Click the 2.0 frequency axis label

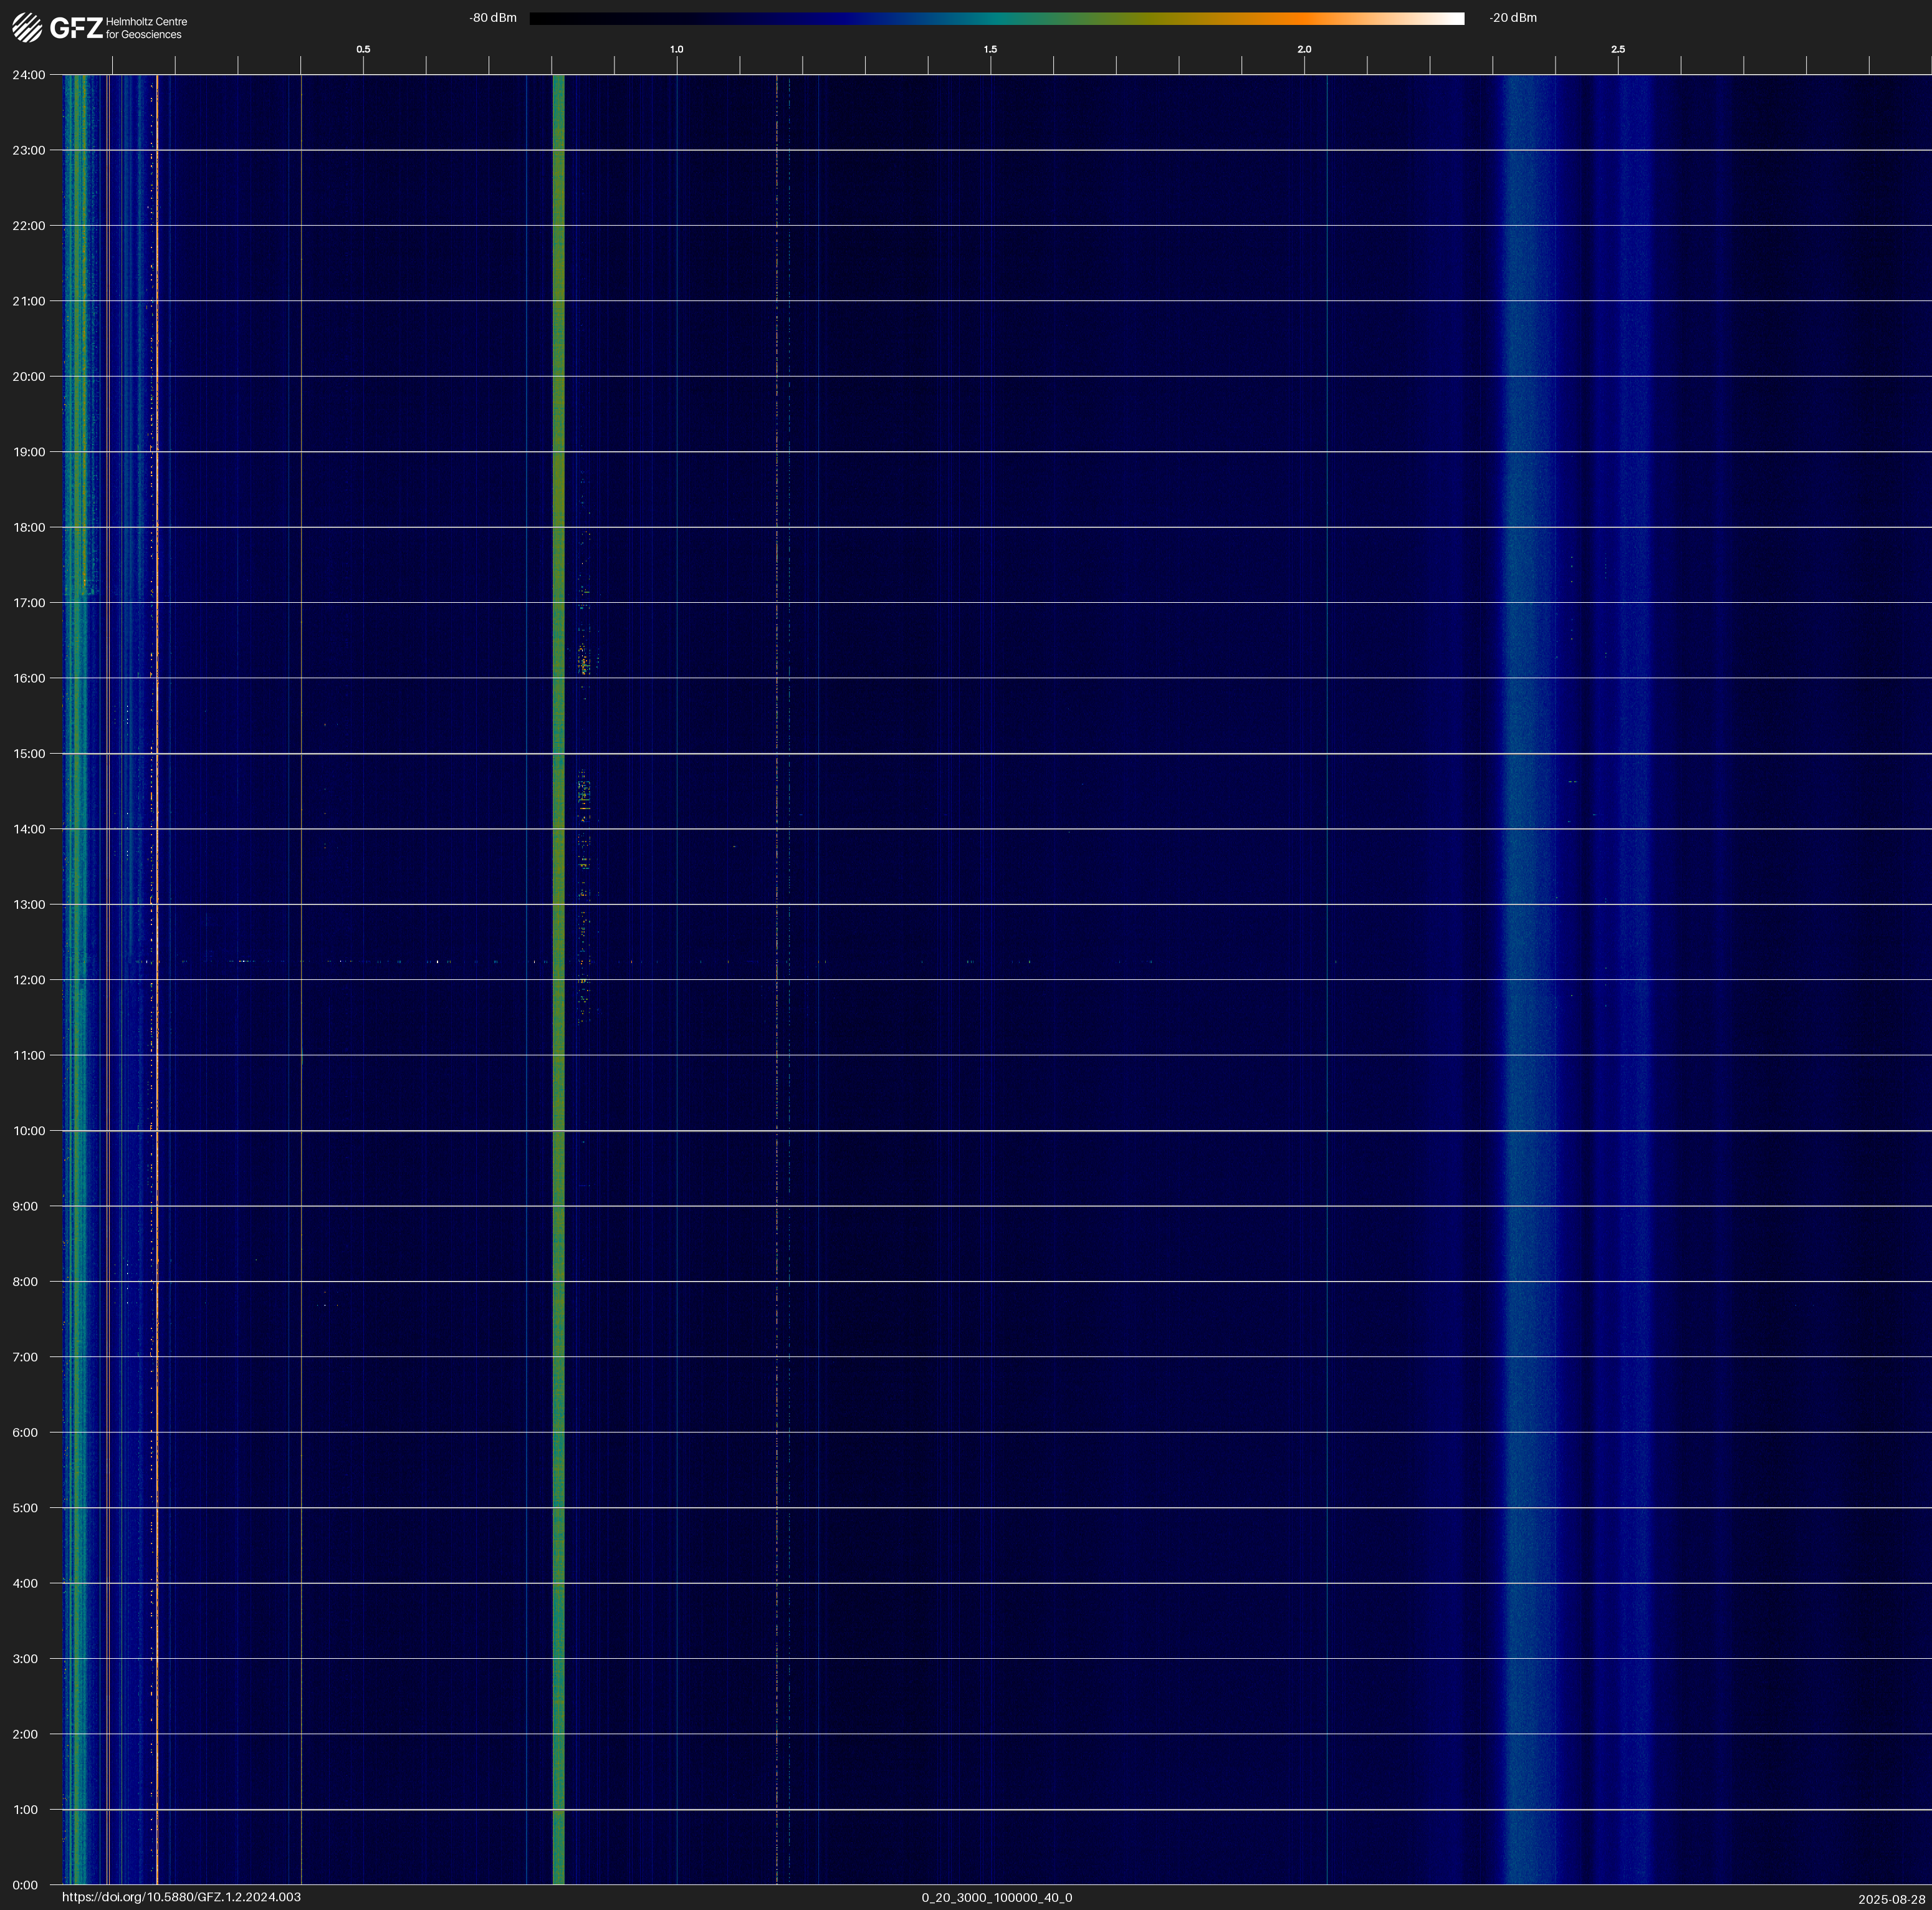(1304, 49)
